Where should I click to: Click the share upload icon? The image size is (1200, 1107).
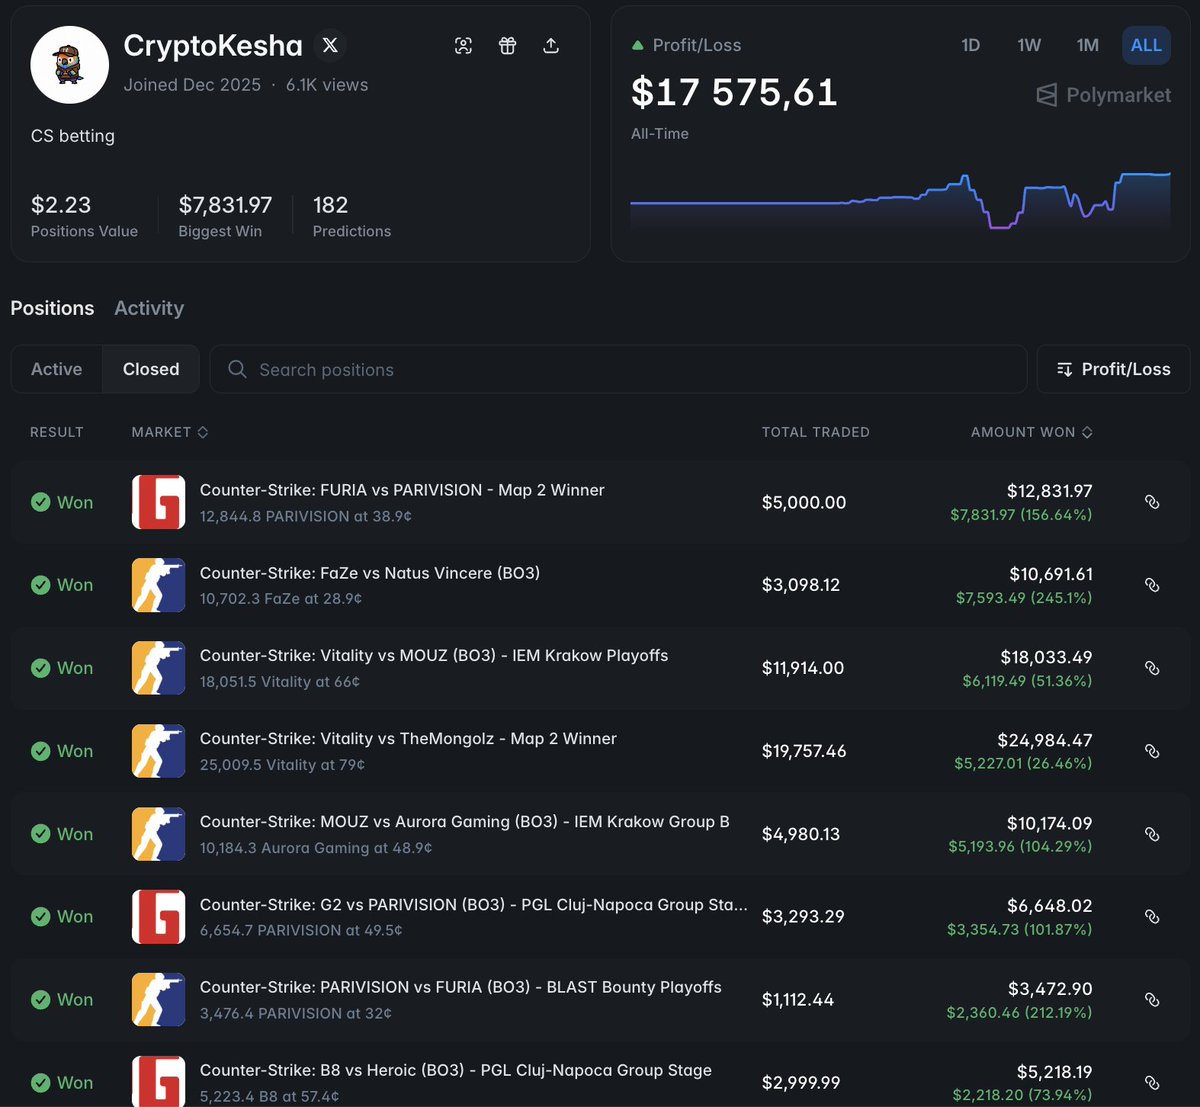tap(551, 45)
